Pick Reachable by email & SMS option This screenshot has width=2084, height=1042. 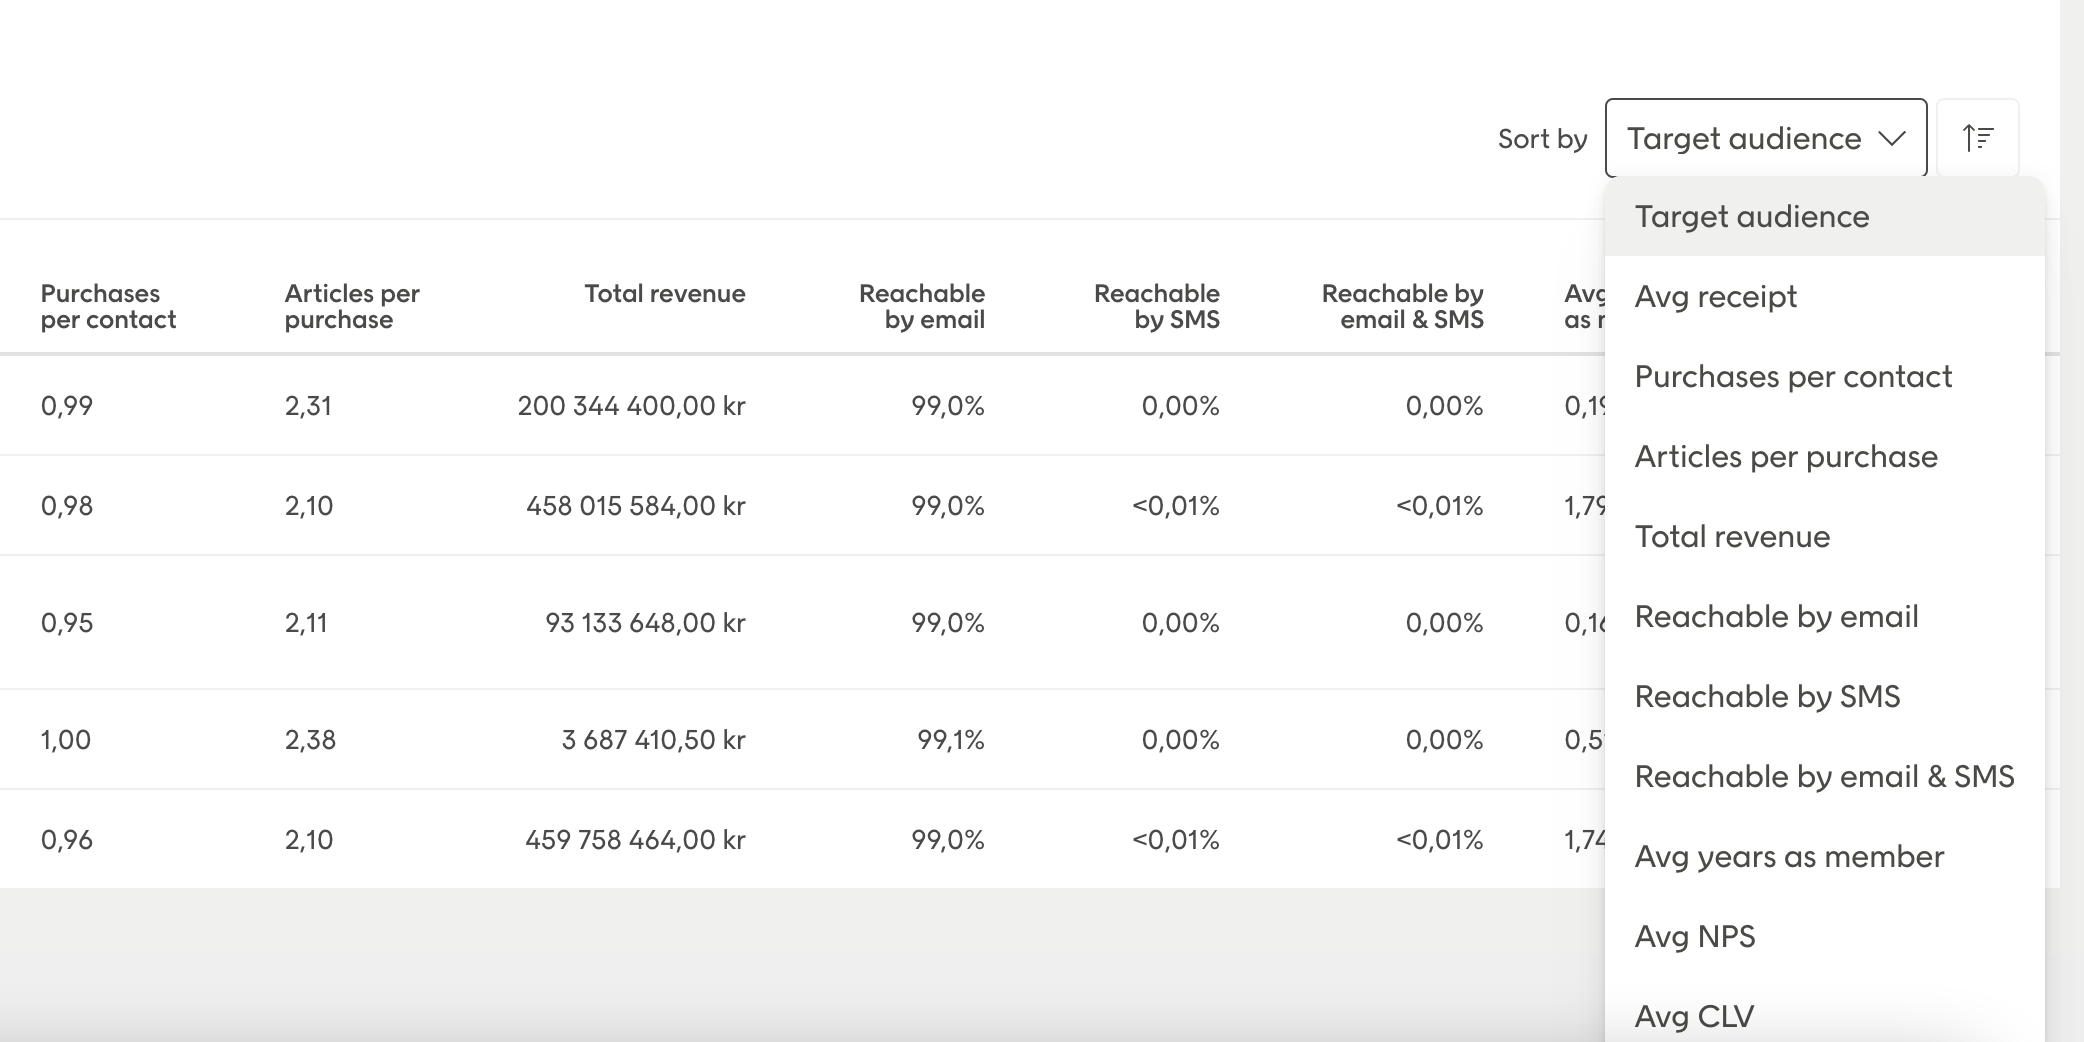[1823, 777]
